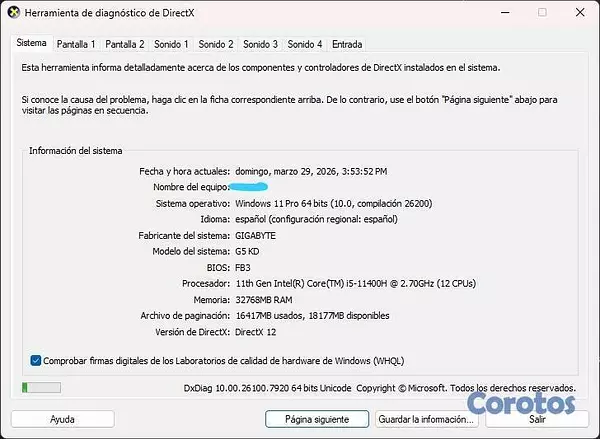This screenshot has width=600, height=439.
Task: Click the Versión de DirectX label
Action: click(x=192, y=332)
